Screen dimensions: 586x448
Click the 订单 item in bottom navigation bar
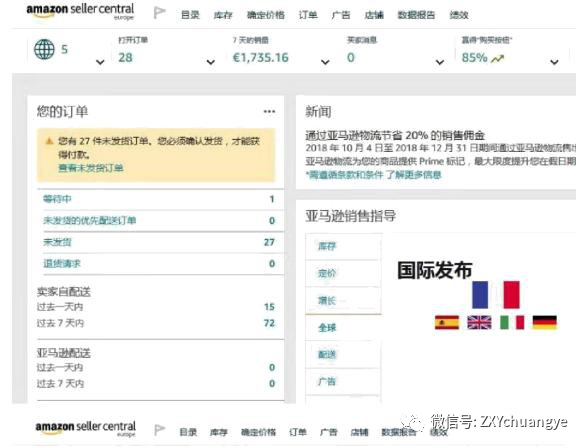tap(298, 432)
